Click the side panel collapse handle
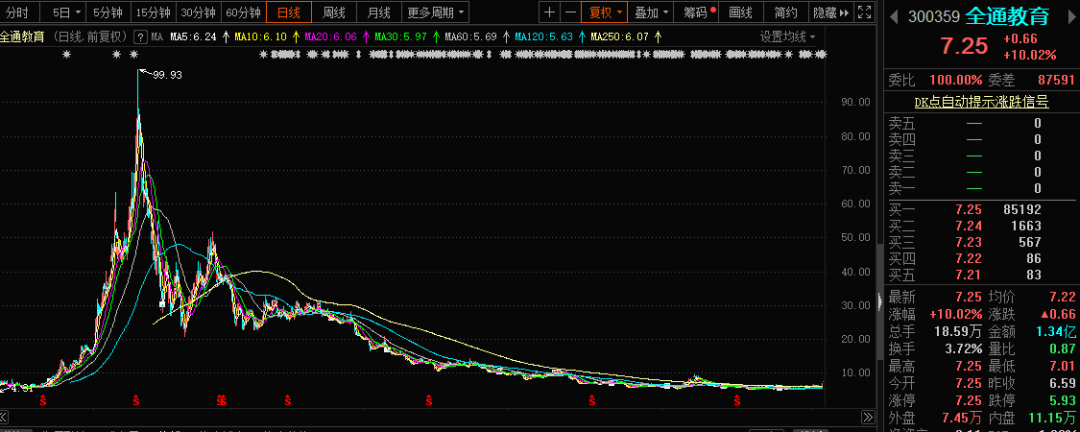Image resolution: width=1080 pixels, height=432 pixels. [879, 300]
